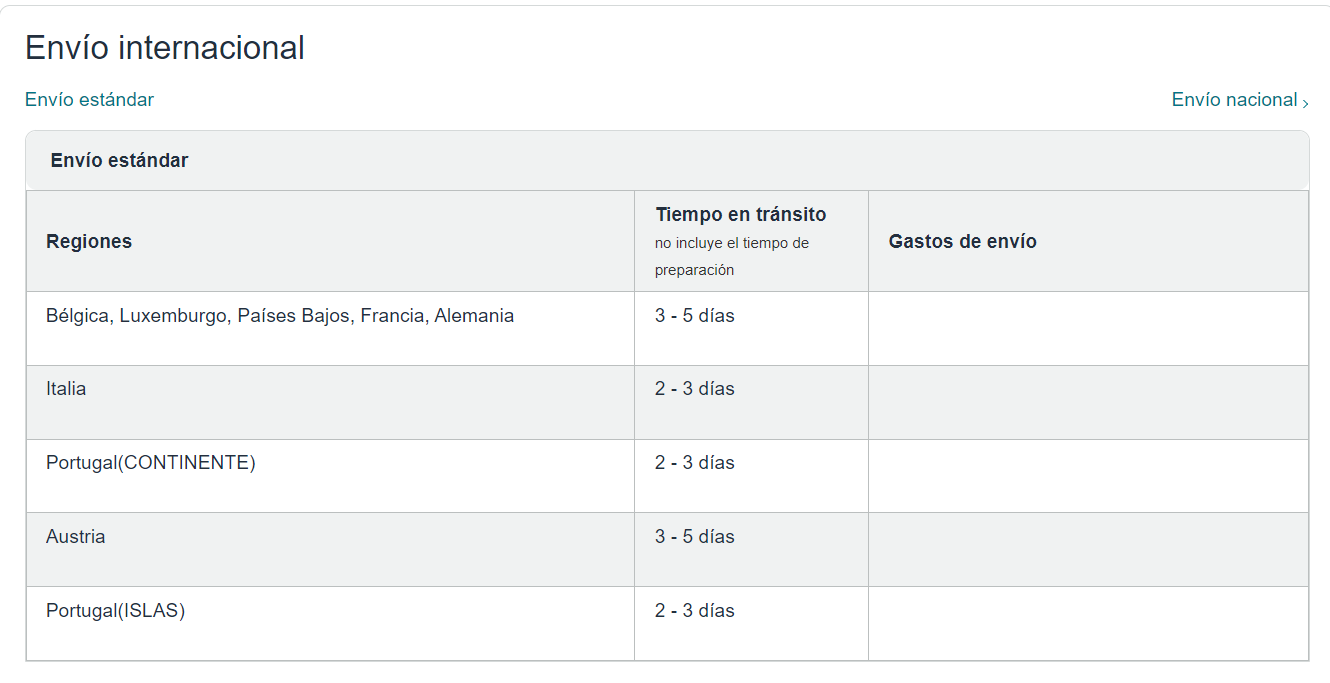Click the Envío estándar link under the heading
Image resolution: width=1330 pixels, height=683 pixels.
click(89, 100)
